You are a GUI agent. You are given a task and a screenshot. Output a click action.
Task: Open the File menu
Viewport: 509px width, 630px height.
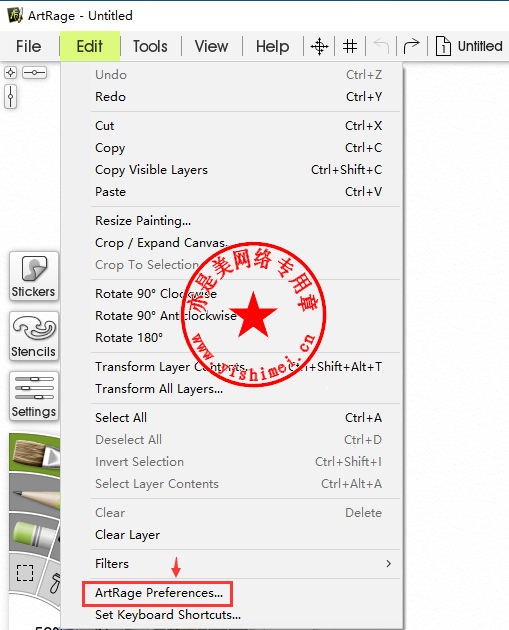click(29, 46)
